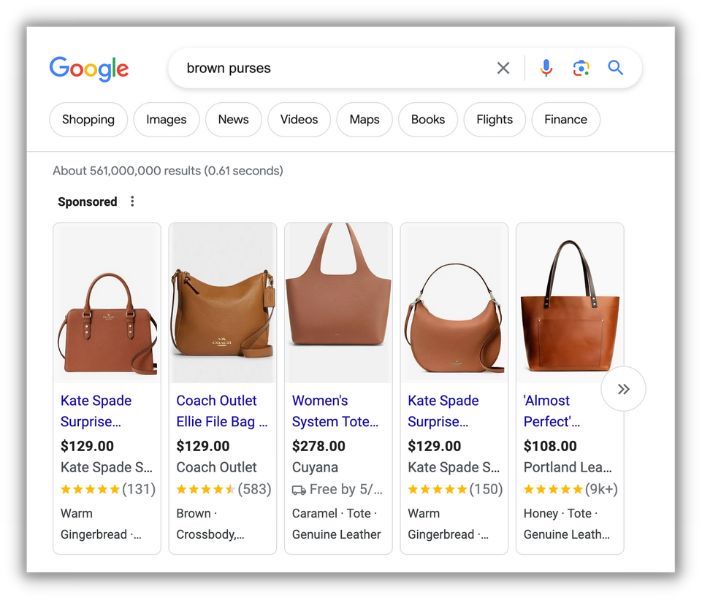Select the Maps tab
The image size is (701, 600).
point(364,120)
